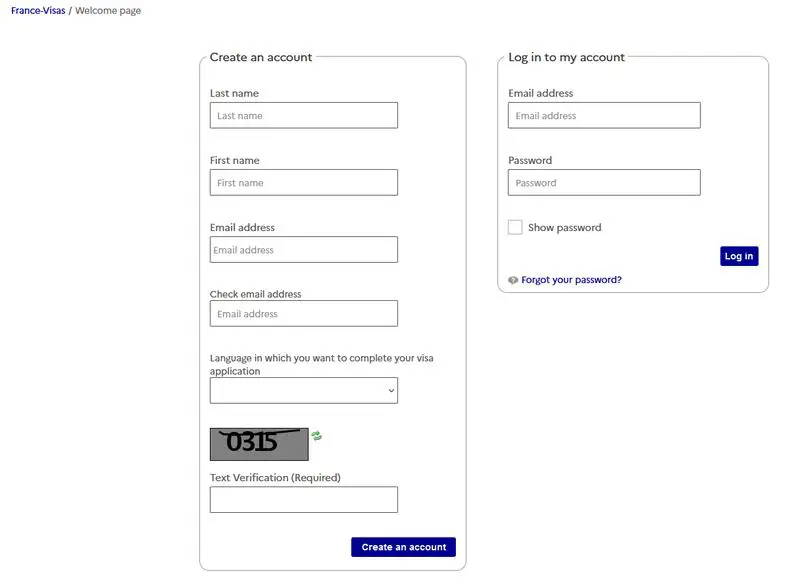The image size is (800, 578).
Task: Select the Welcome page breadcrumb item
Action: (108, 11)
